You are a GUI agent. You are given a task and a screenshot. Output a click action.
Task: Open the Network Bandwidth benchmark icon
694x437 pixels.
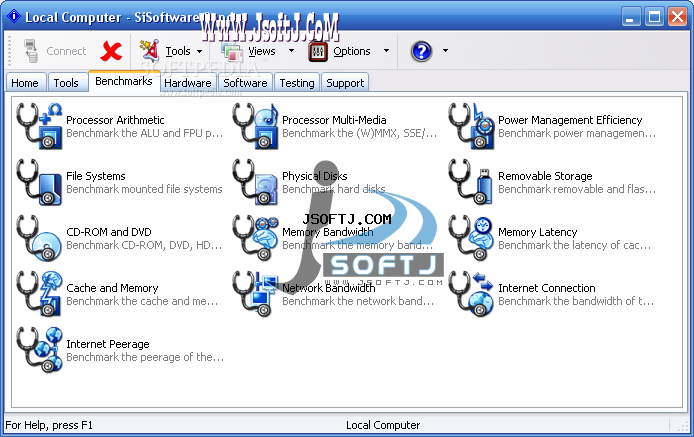click(x=255, y=294)
